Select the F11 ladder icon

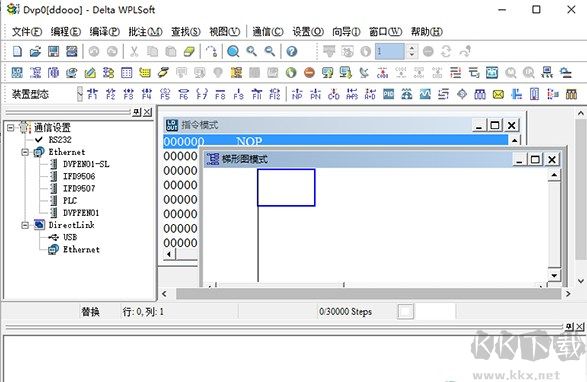257,94
